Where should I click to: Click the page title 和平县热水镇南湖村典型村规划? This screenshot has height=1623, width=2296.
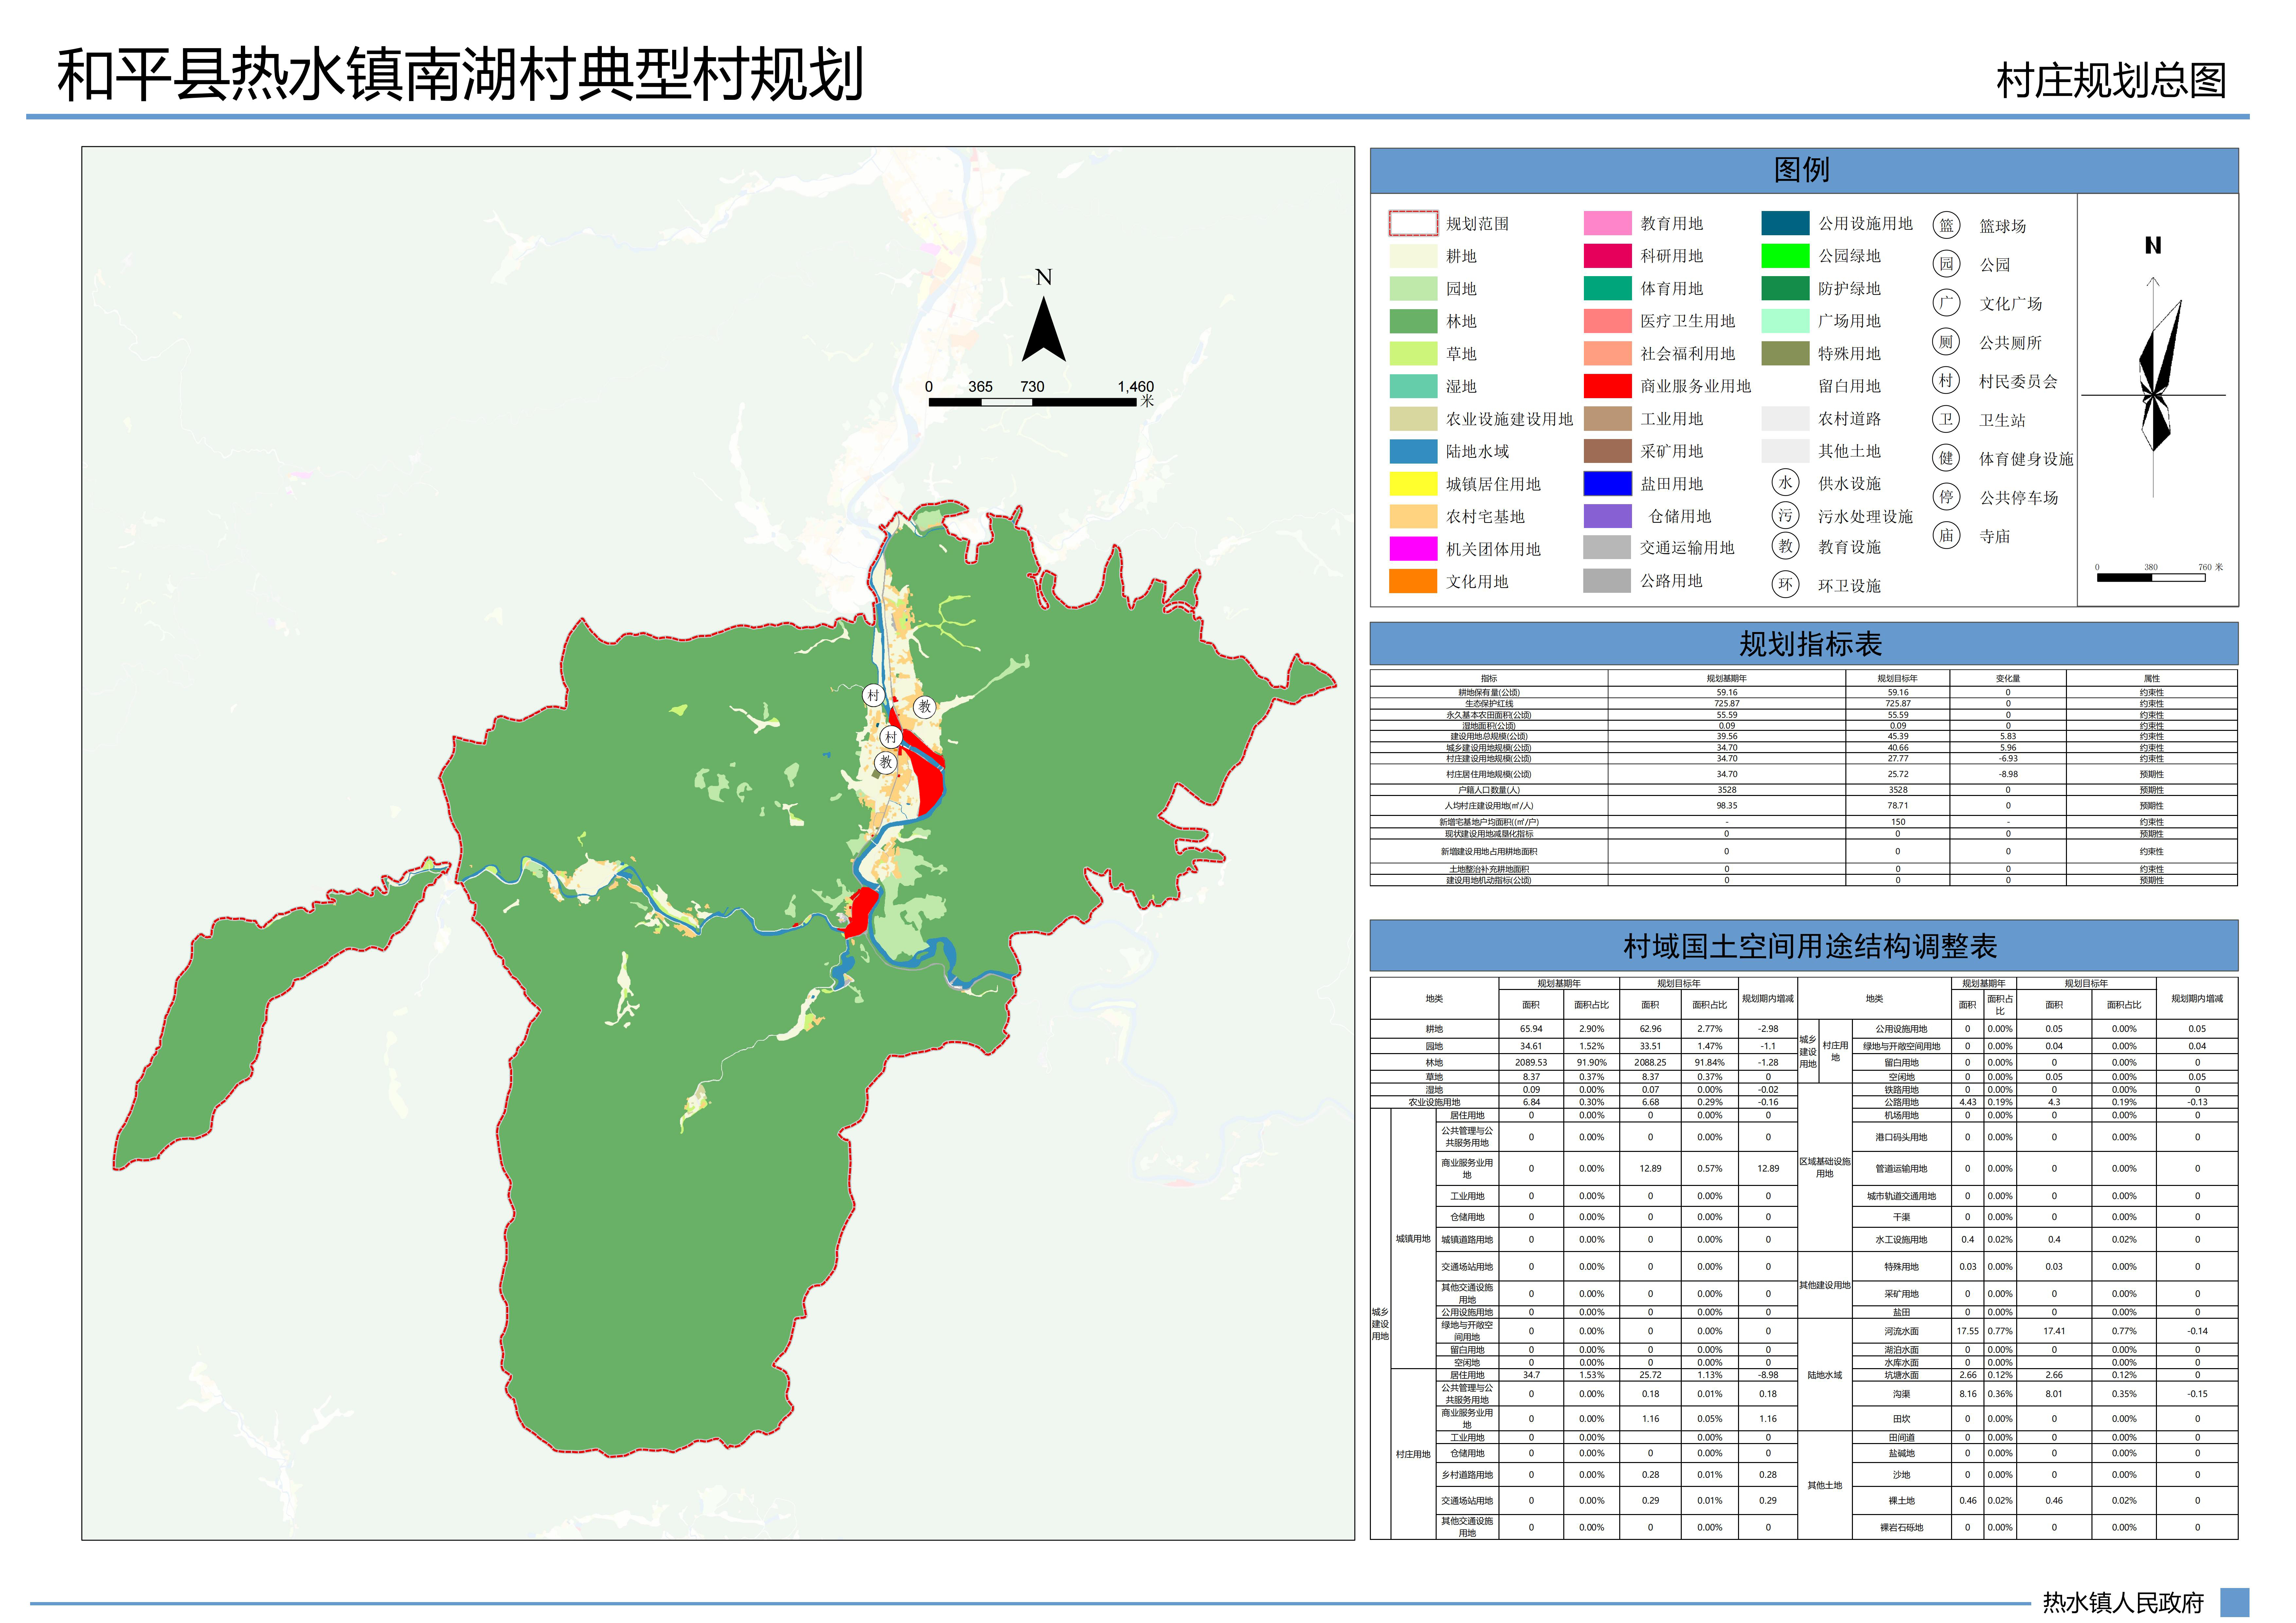460,75
